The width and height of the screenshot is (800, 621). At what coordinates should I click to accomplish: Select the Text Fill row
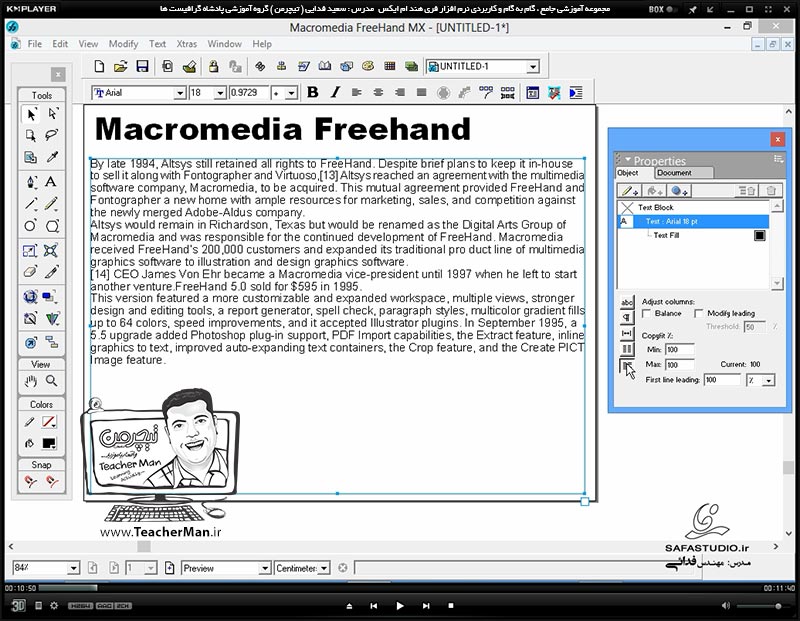point(693,235)
